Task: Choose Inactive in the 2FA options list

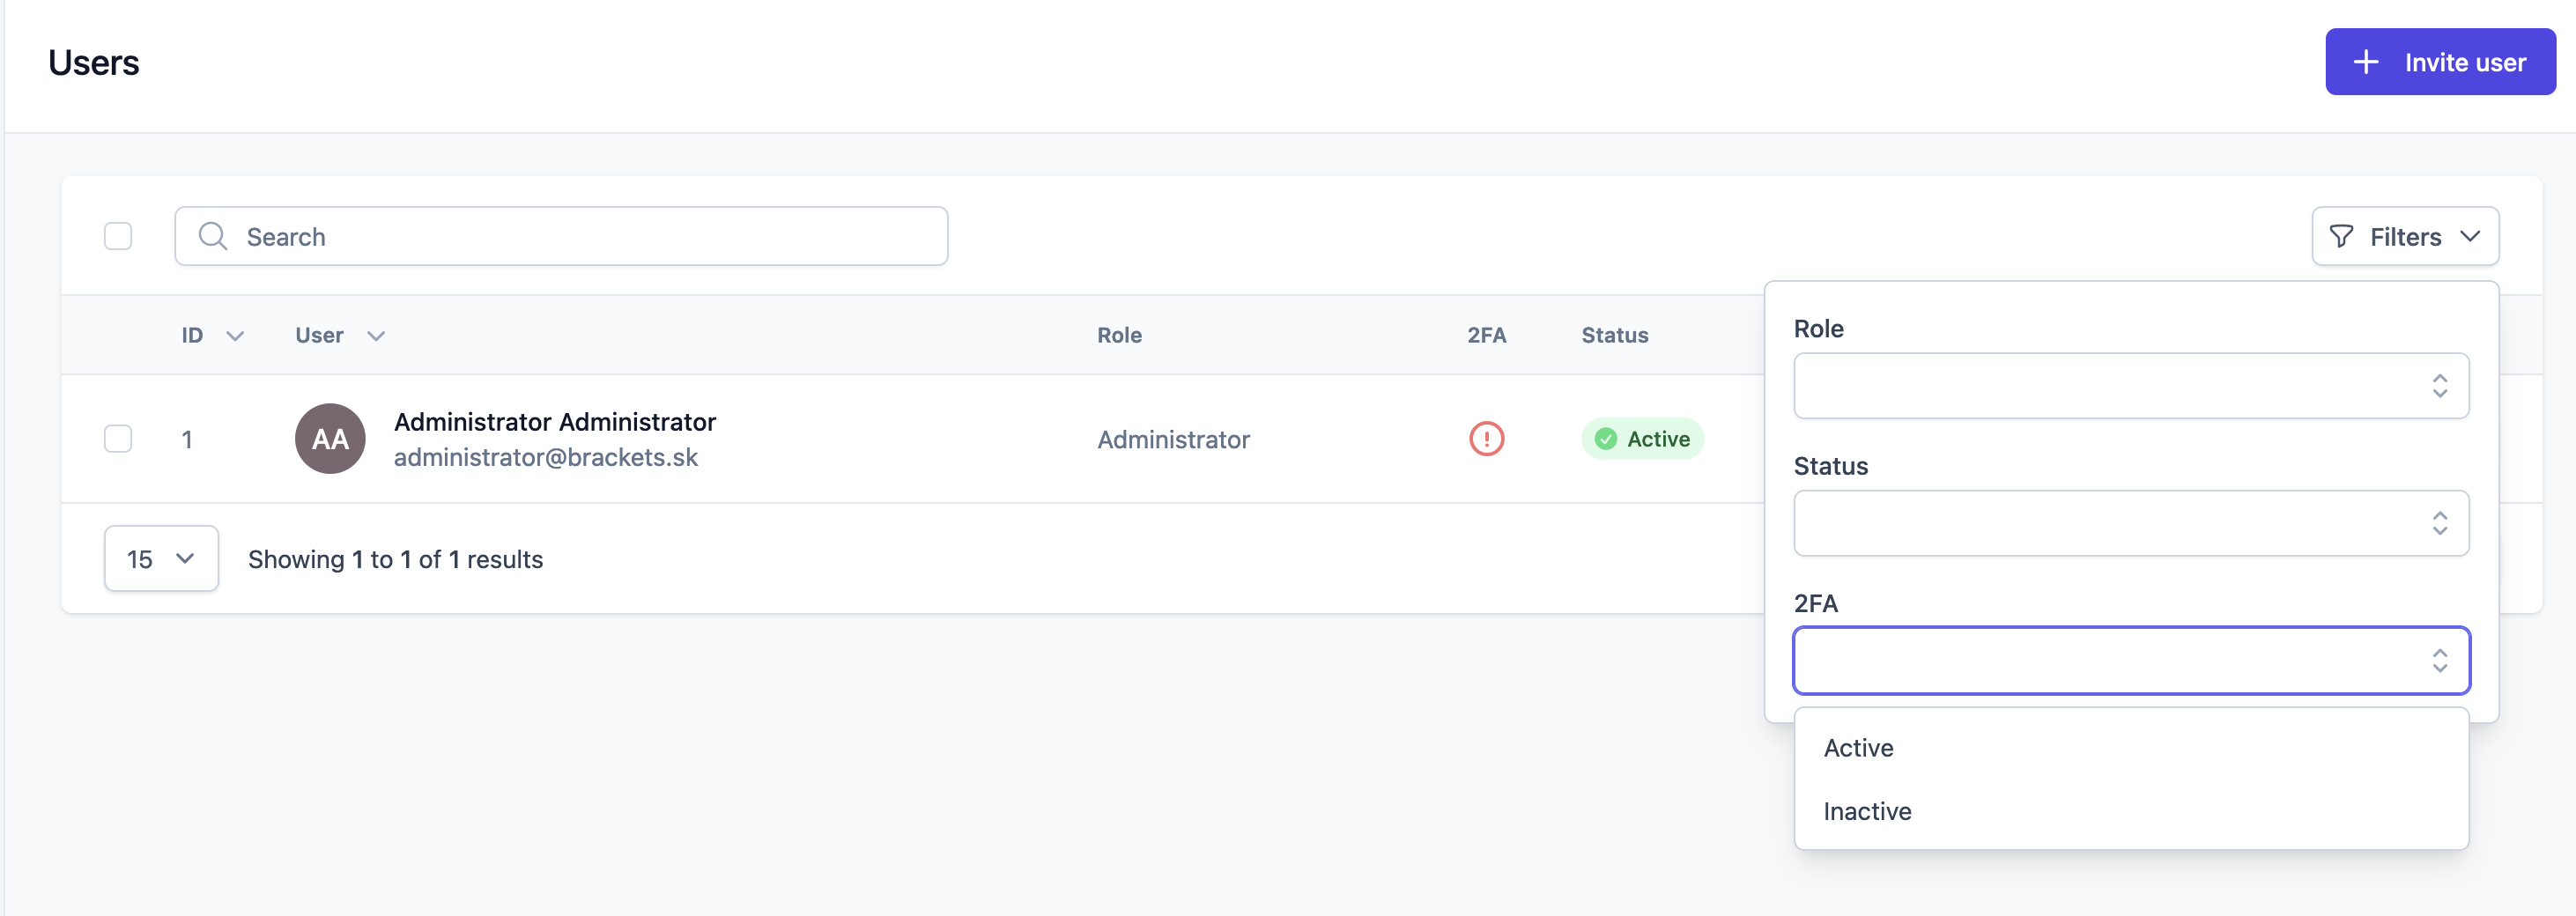Action: pyautogui.click(x=2131, y=811)
